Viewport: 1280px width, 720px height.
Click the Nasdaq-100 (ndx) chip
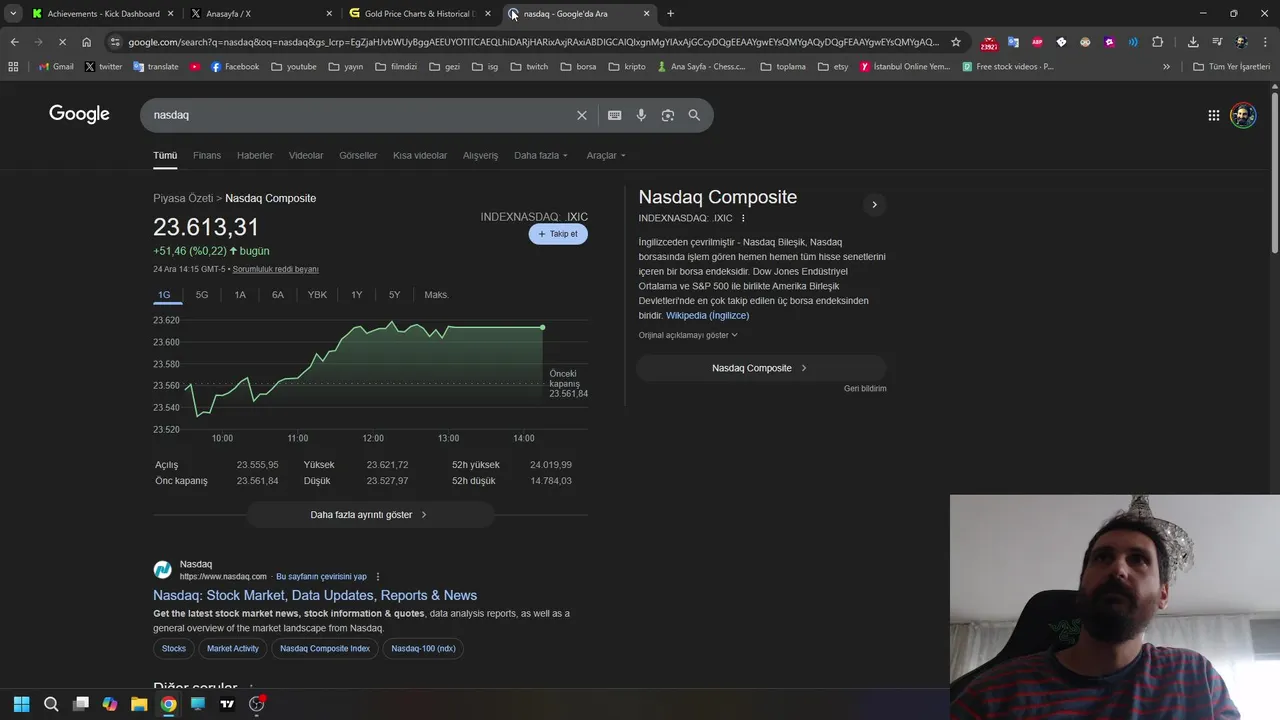pos(423,649)
